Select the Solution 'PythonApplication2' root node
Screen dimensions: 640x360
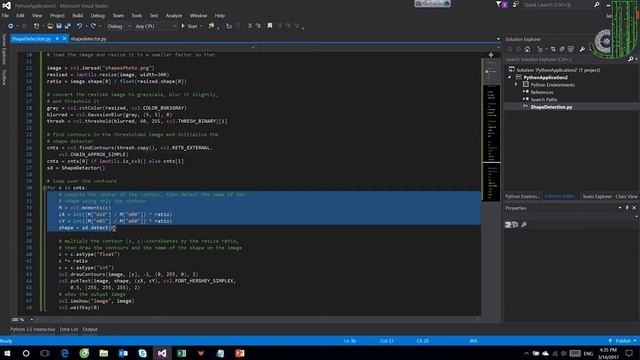(558, 70)
